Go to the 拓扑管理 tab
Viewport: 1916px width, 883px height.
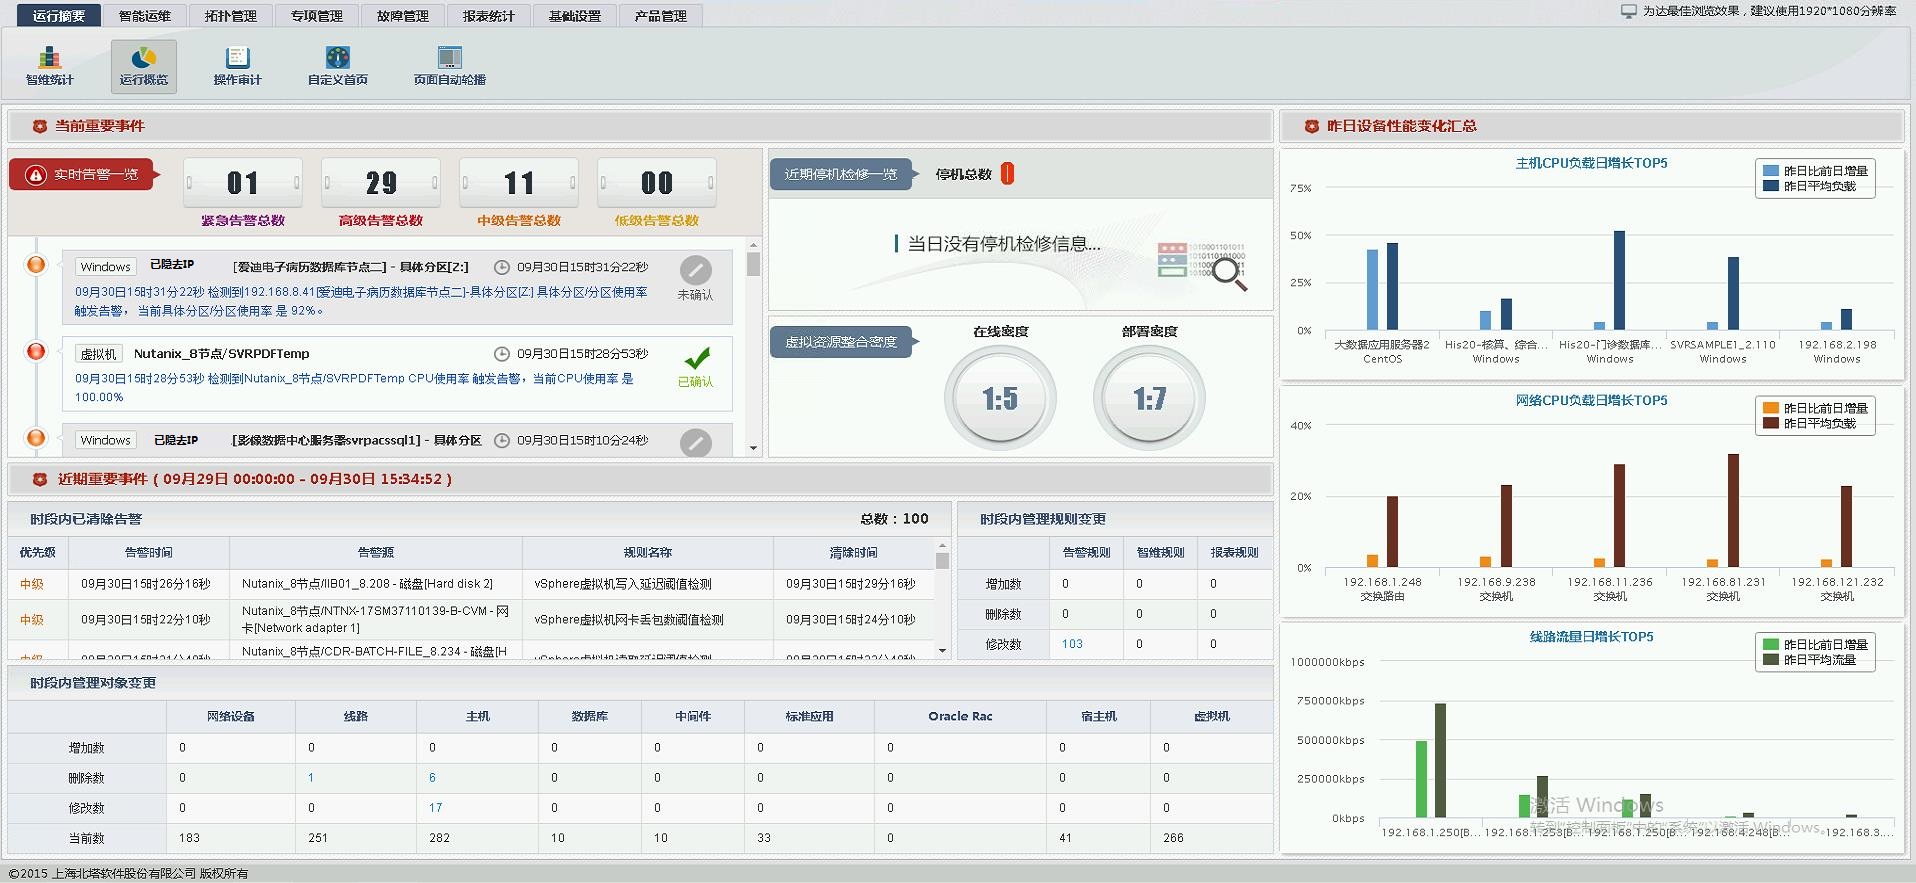click(x=230, y=16)
